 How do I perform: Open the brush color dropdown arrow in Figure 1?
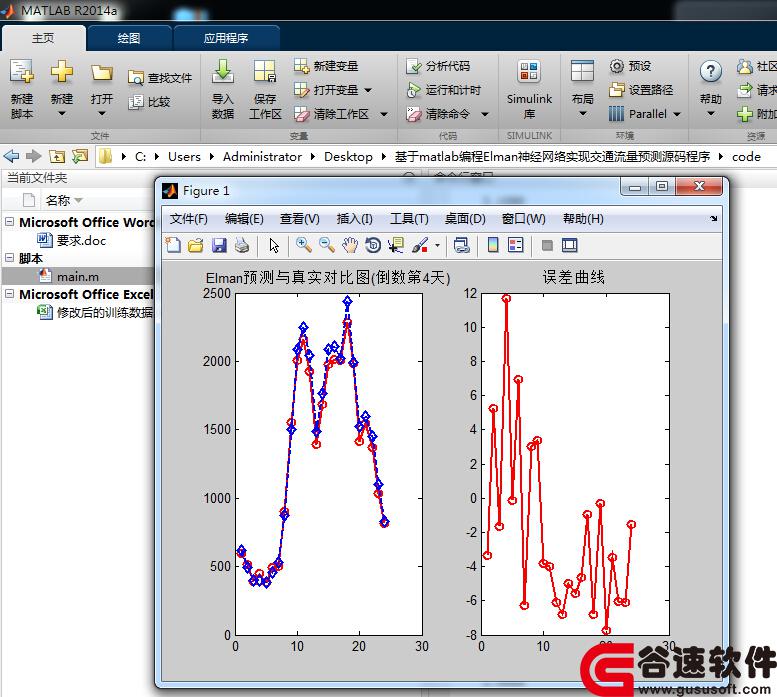coord(437,245)
